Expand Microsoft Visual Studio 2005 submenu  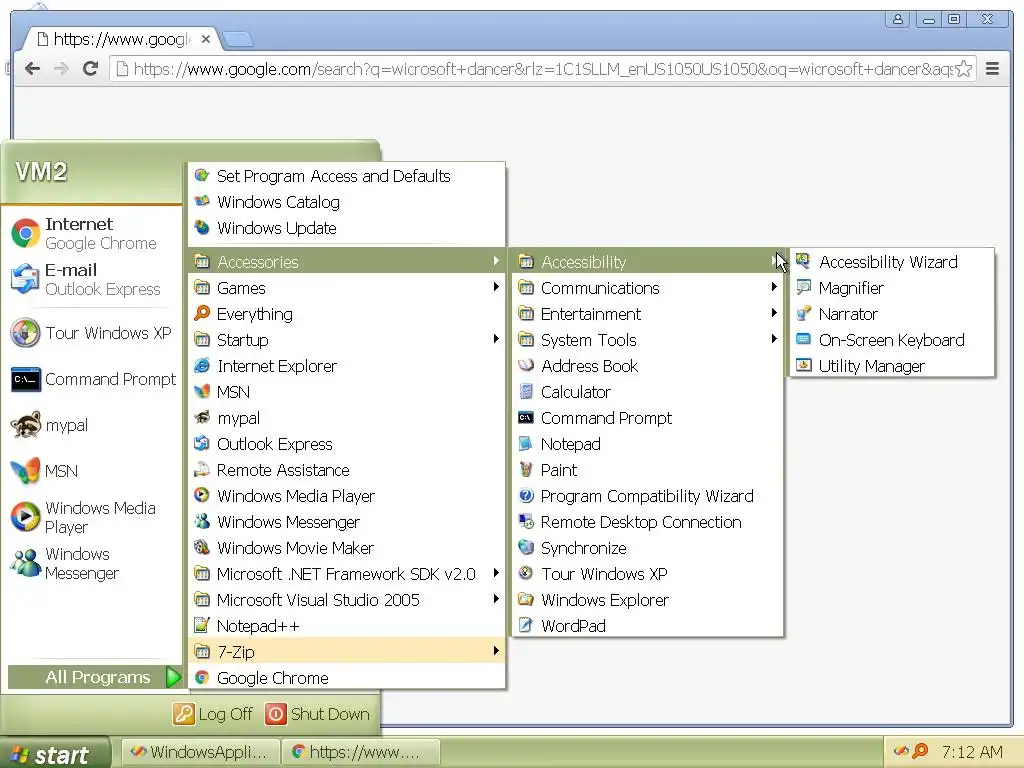(x=347, y=600)
